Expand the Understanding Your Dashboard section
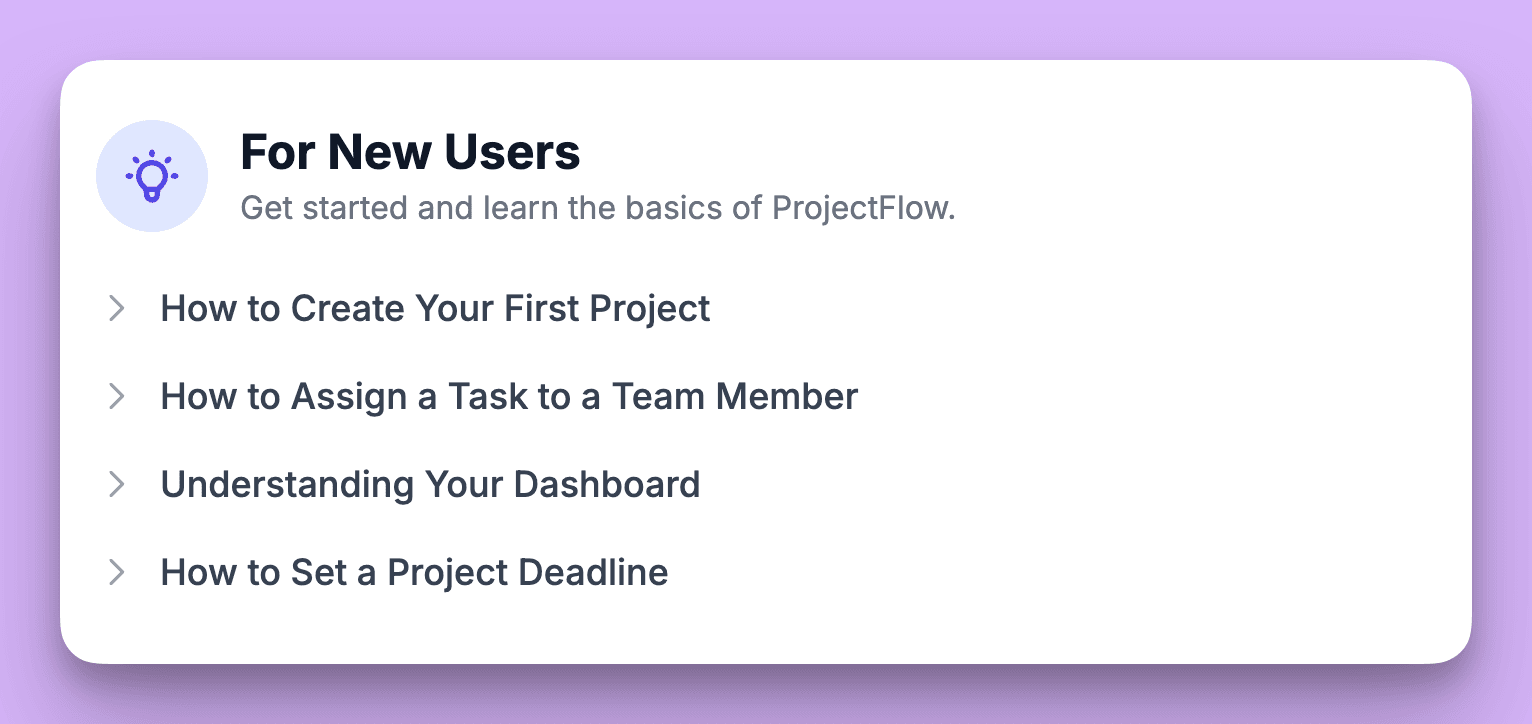This screenshot has height=724, width=1532. click(430, 484)
